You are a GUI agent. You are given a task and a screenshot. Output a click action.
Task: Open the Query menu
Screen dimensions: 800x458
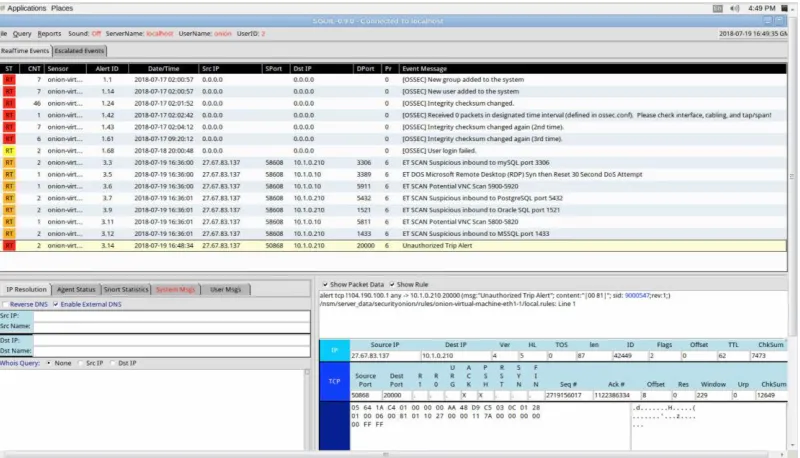(22, 34)
